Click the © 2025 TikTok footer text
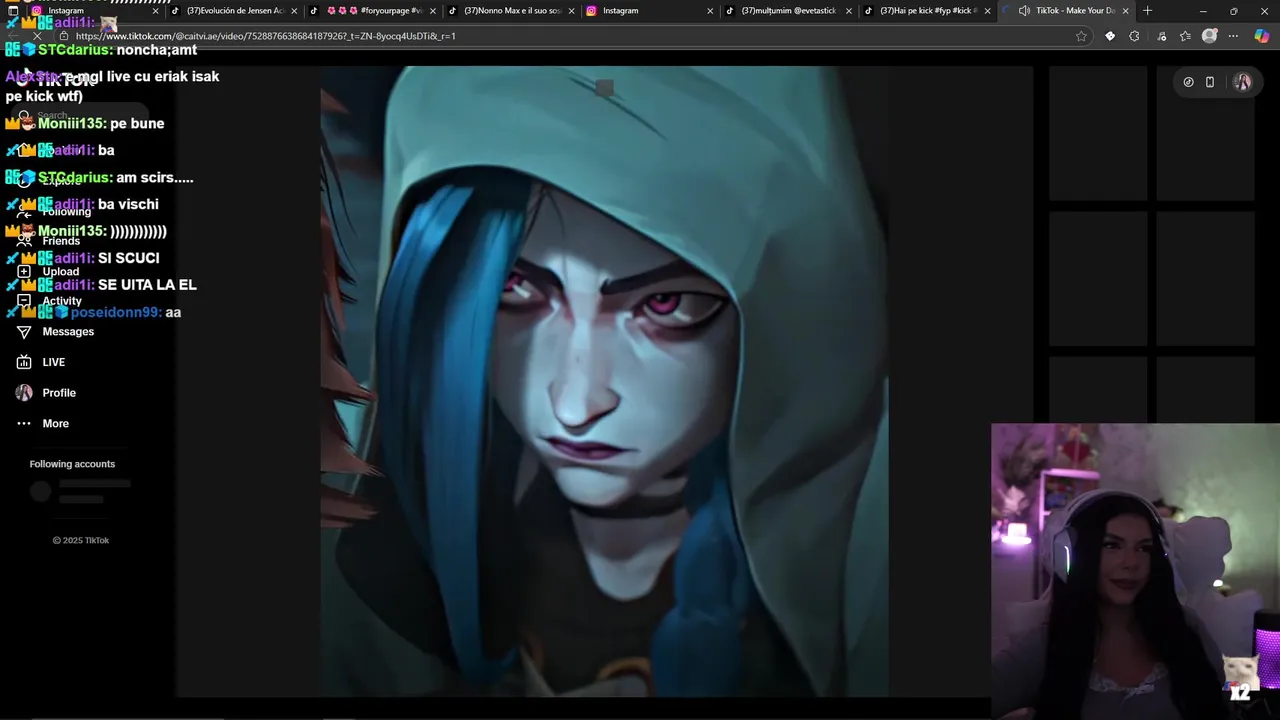The width and height of the screenshot is (1280, 720). tap(81, 540)
